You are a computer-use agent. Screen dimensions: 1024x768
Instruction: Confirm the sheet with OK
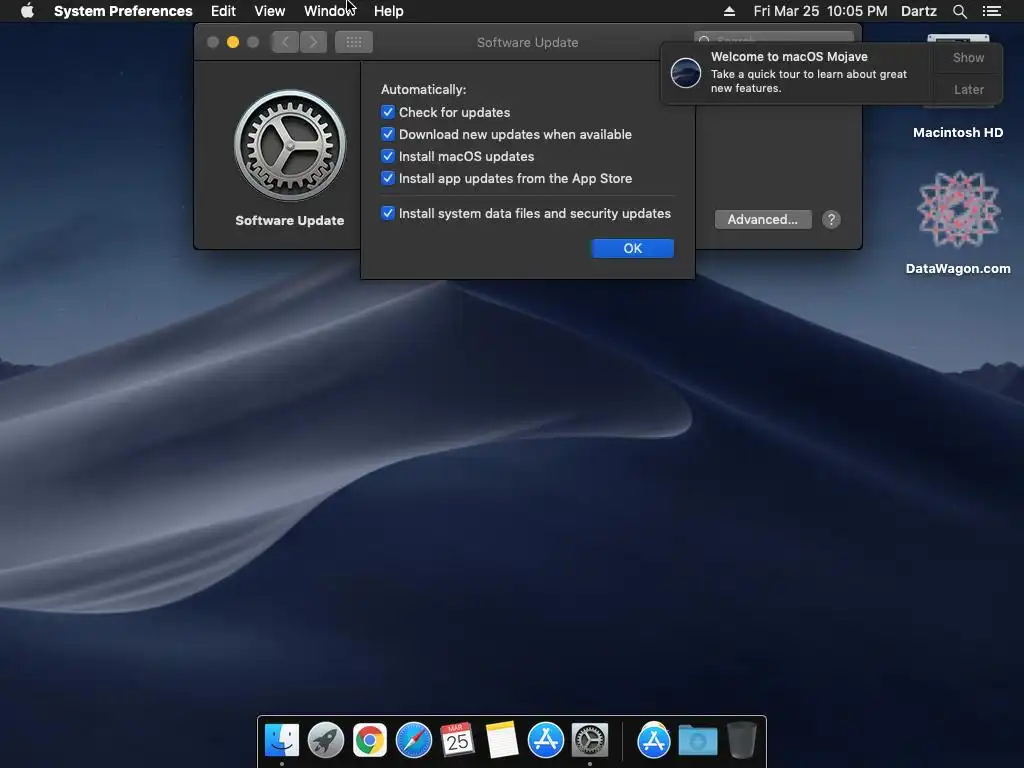[x=632, y=248]
